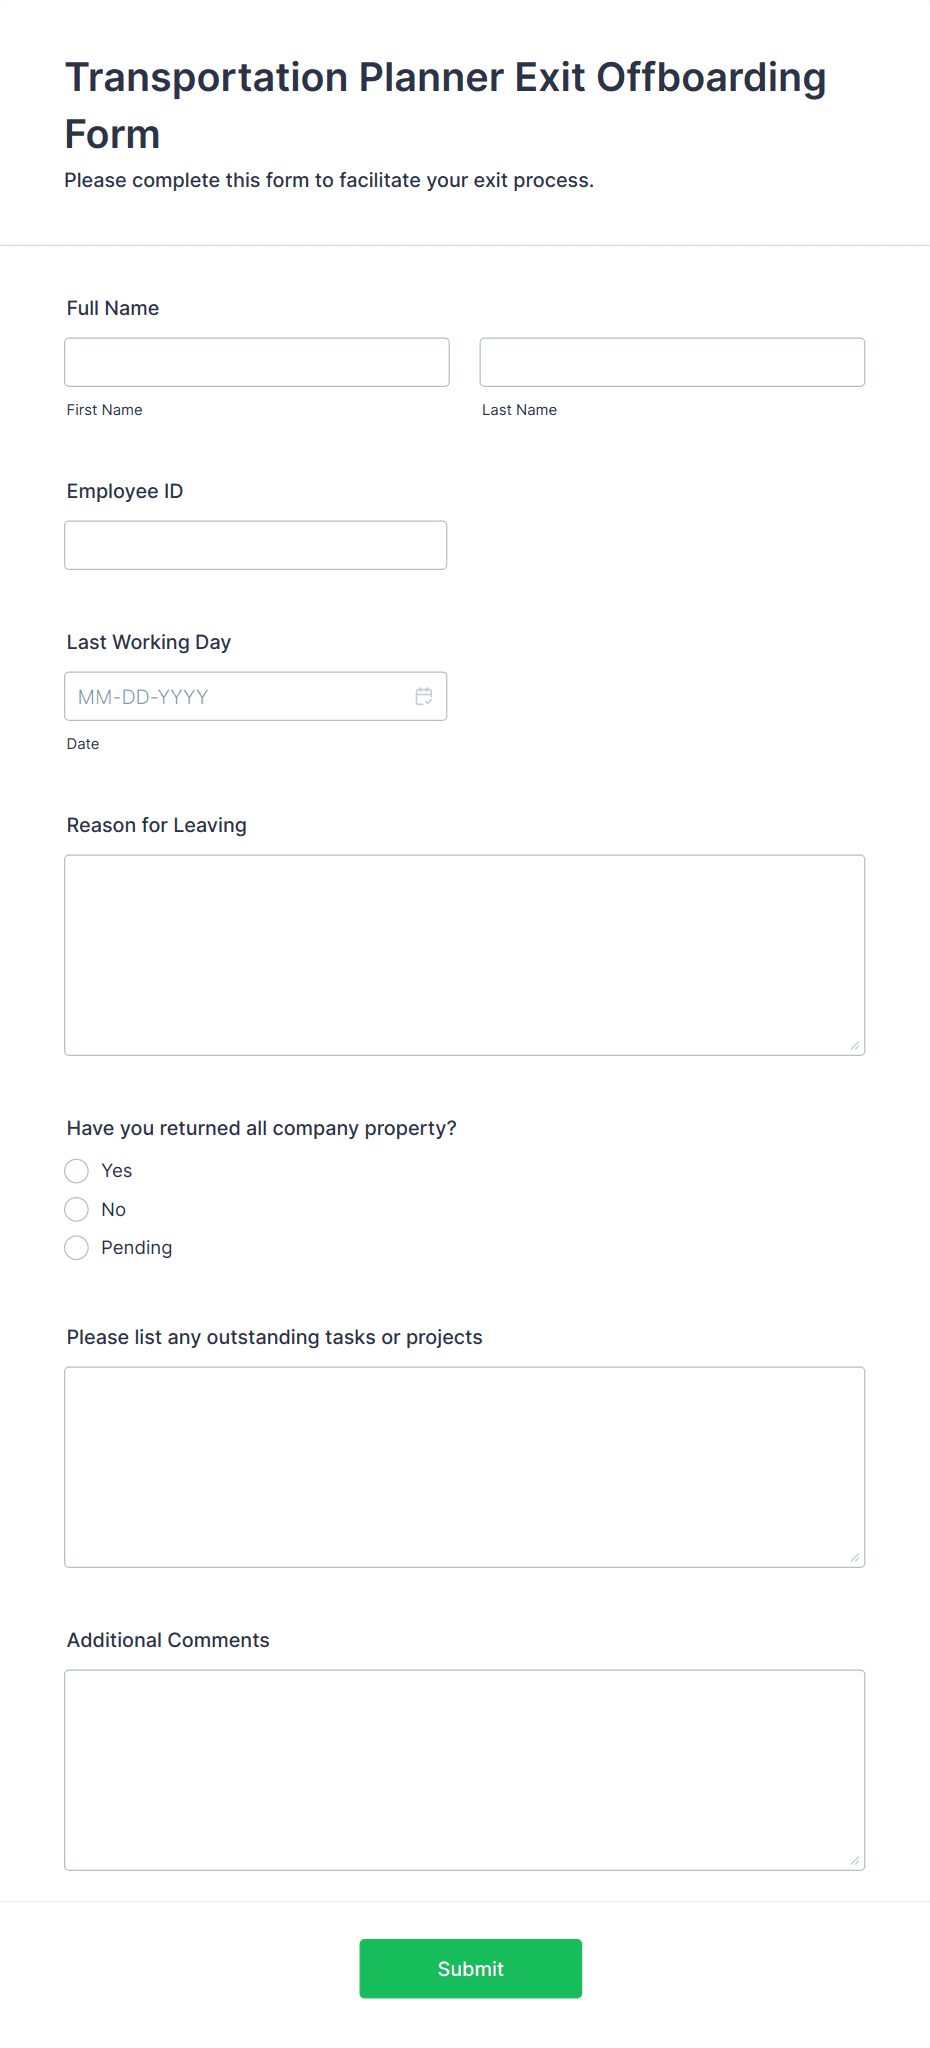Click the Full Name label

(113, 308)
